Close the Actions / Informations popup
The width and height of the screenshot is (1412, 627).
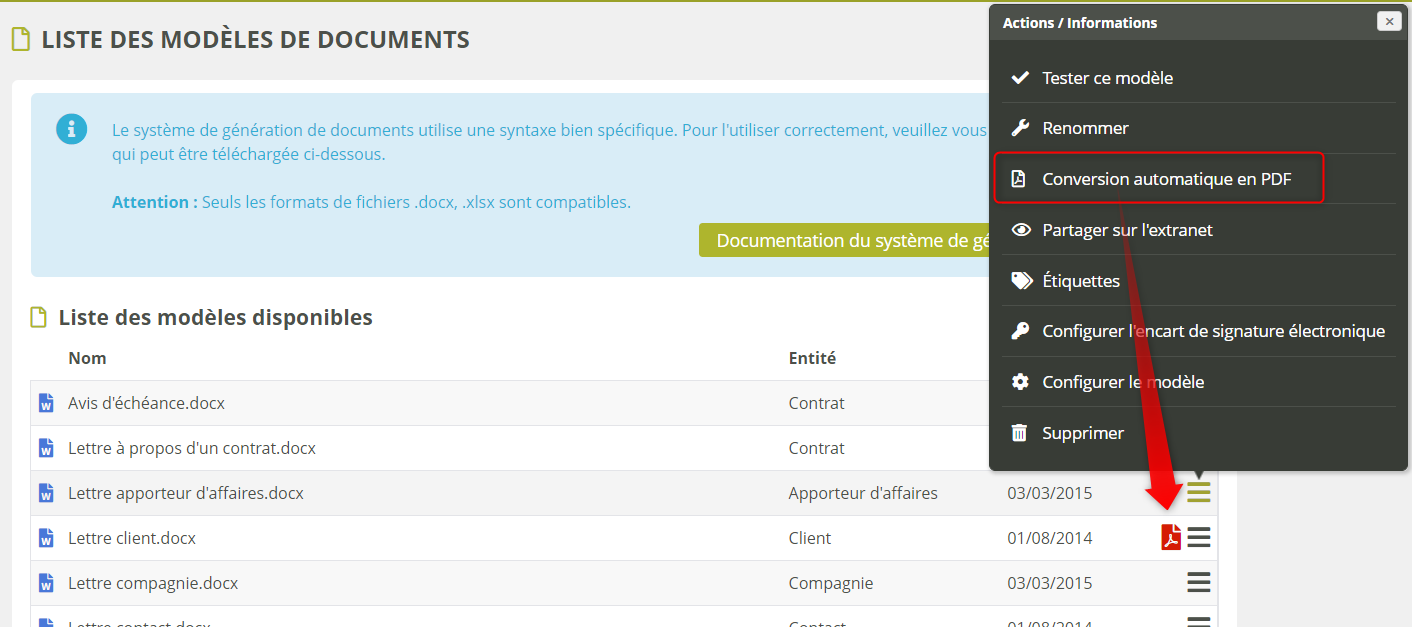pos(1388,22)
